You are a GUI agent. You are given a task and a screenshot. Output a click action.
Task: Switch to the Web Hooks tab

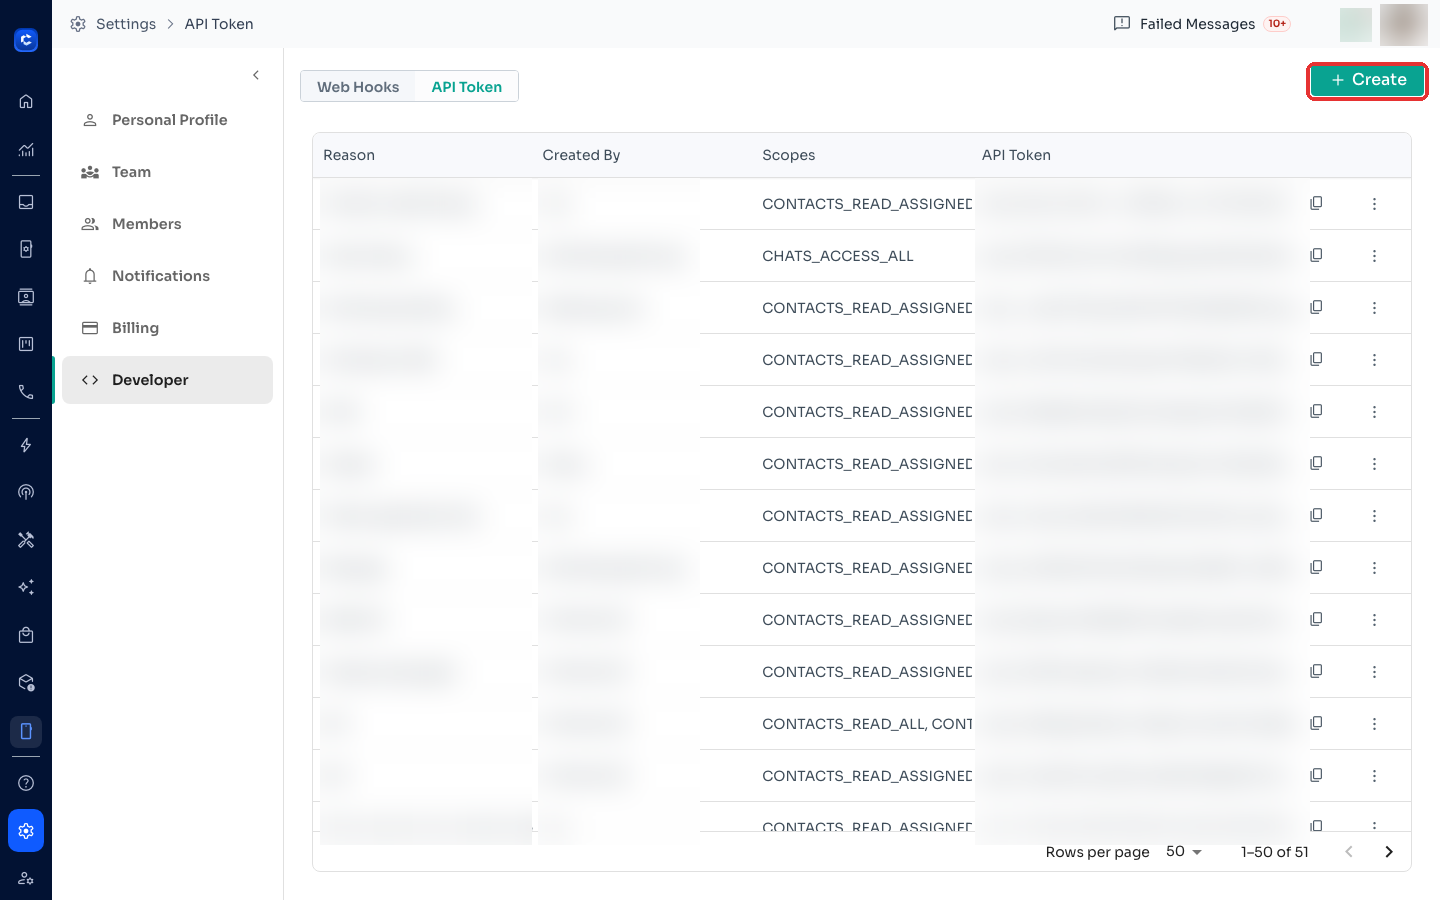pyautogui.click(x=358, y=87)
